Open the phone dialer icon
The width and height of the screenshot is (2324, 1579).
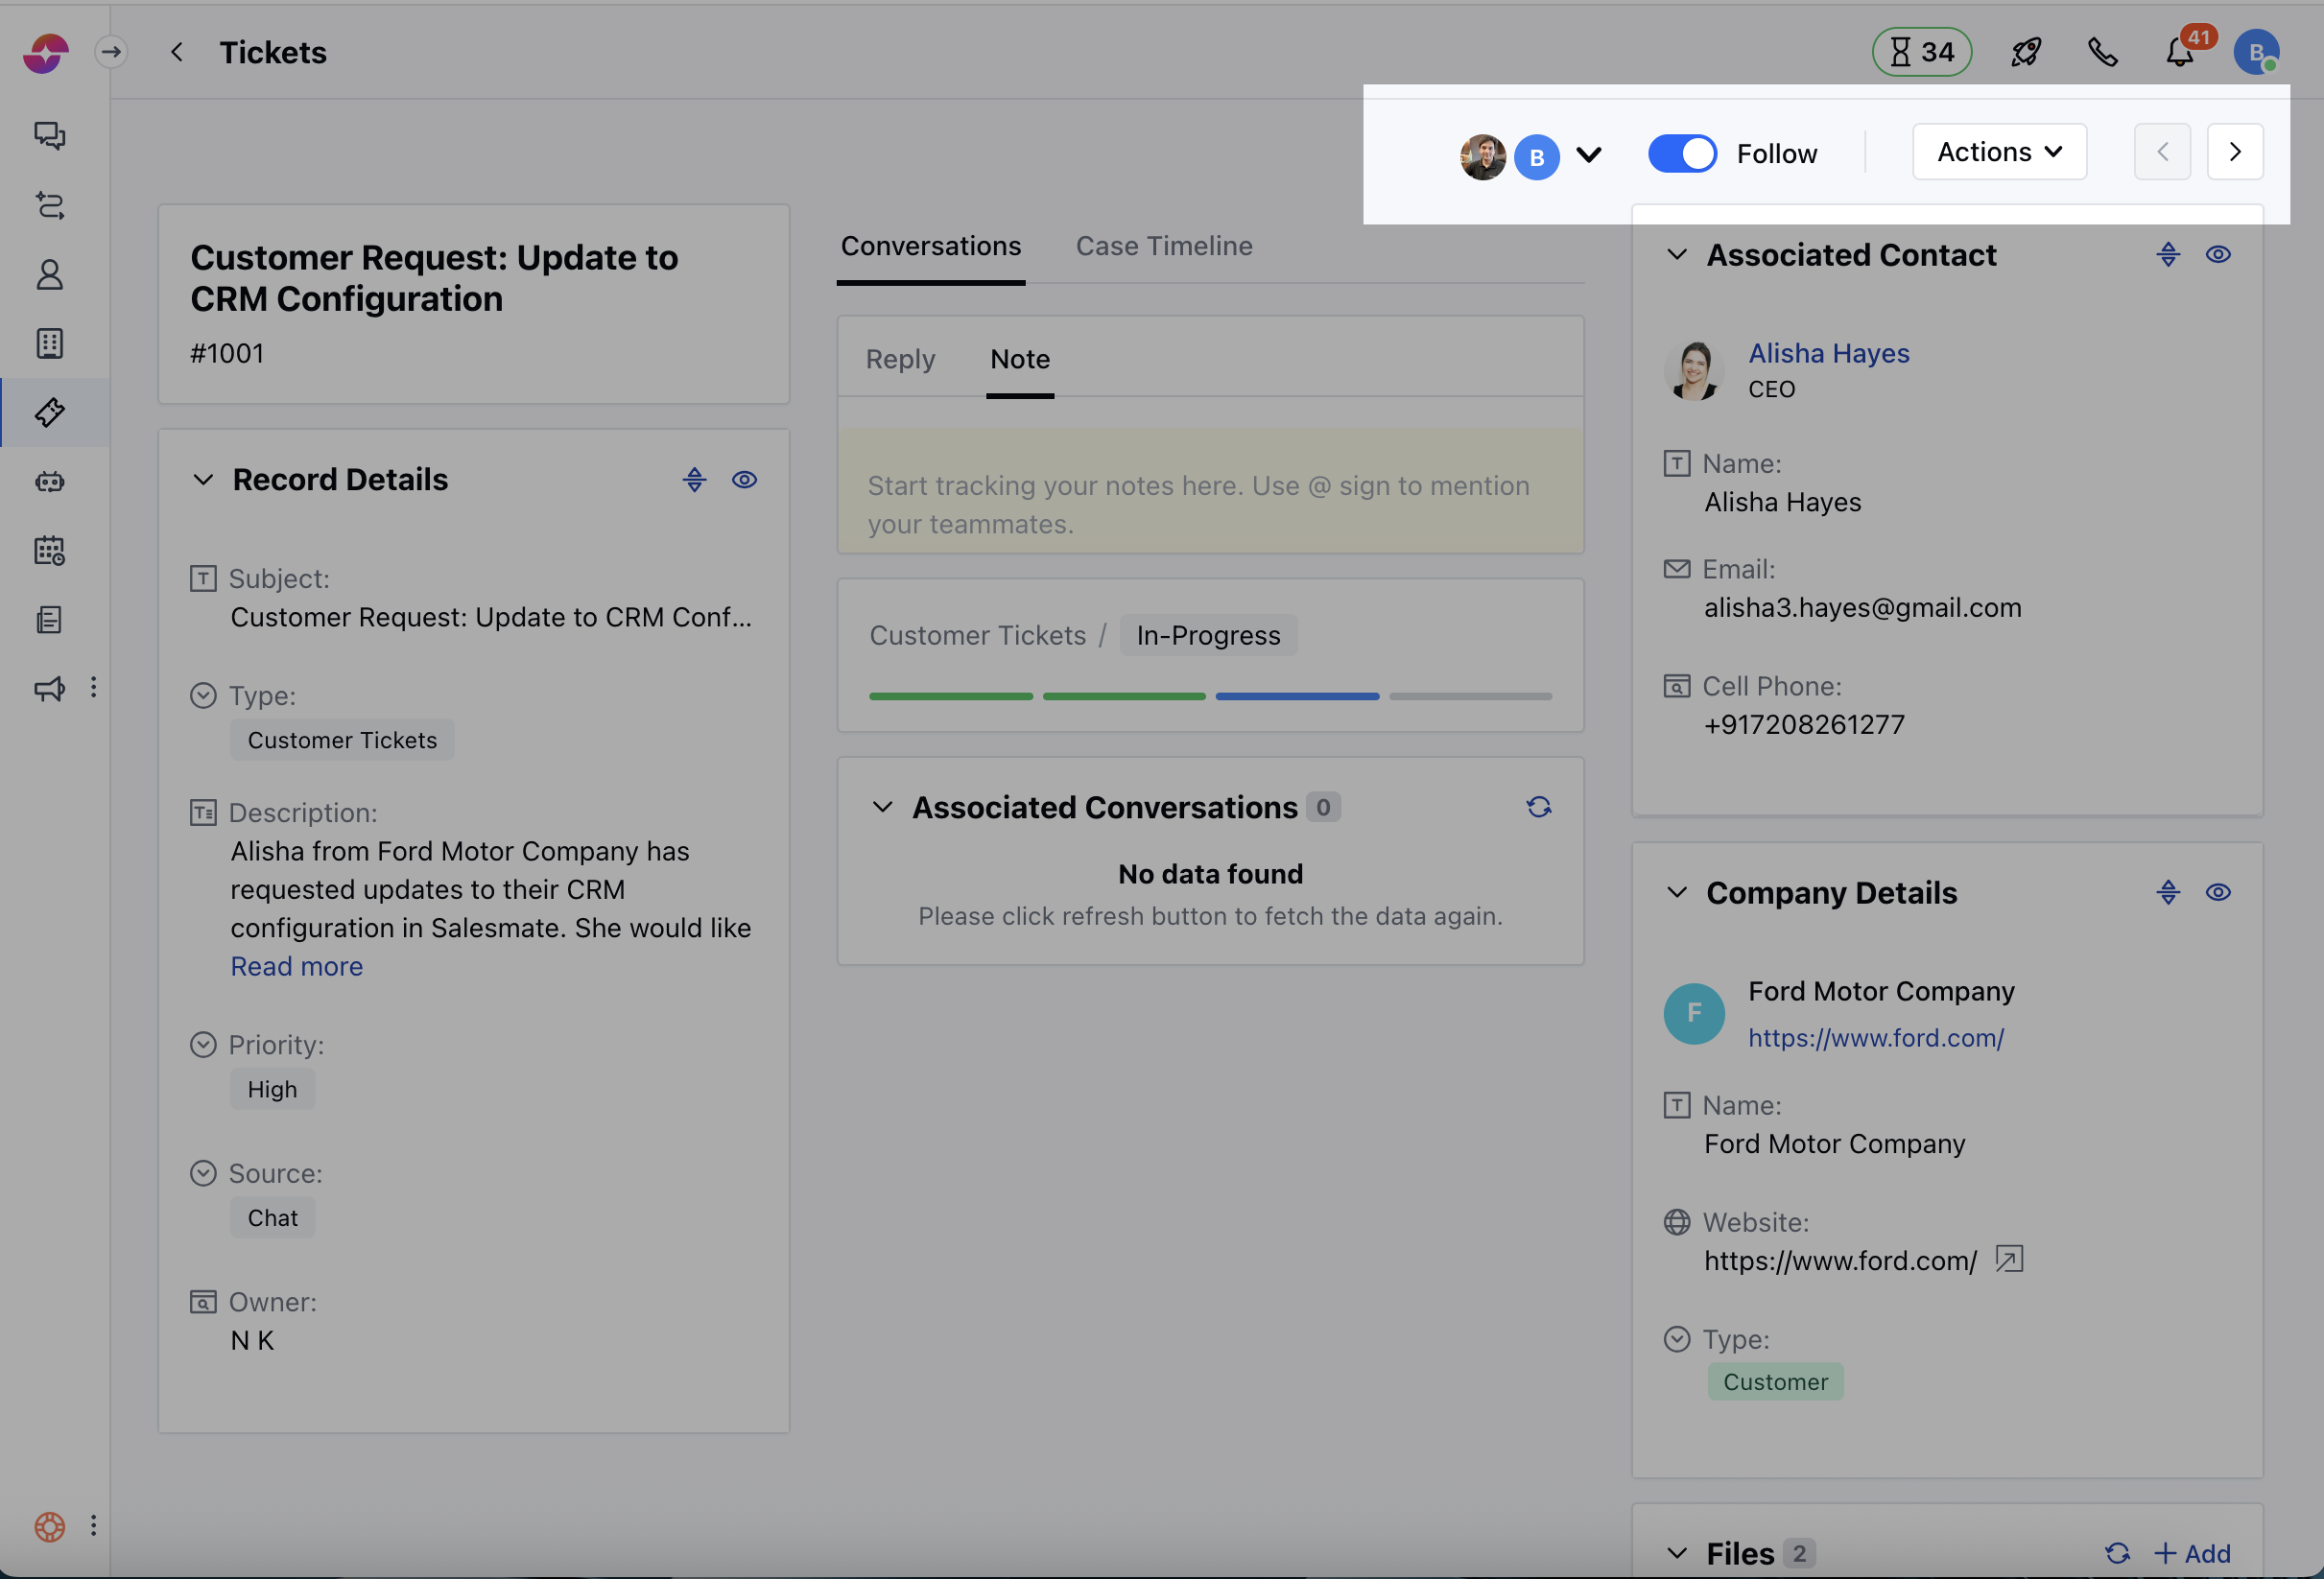pos(2102,52)
